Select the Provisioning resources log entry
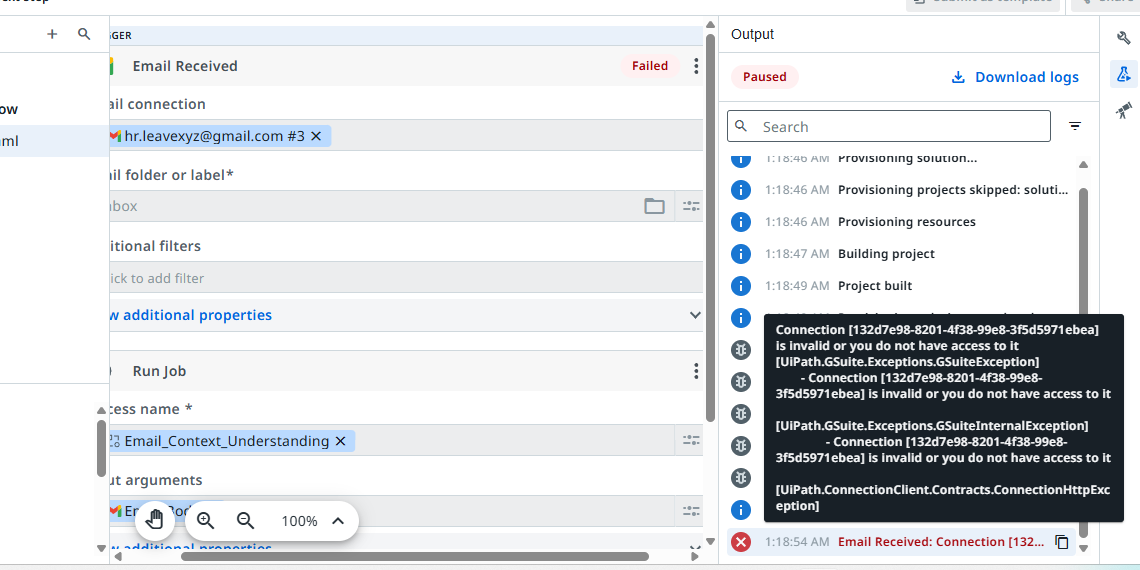The image size is (1140, 570). (900, 222)
